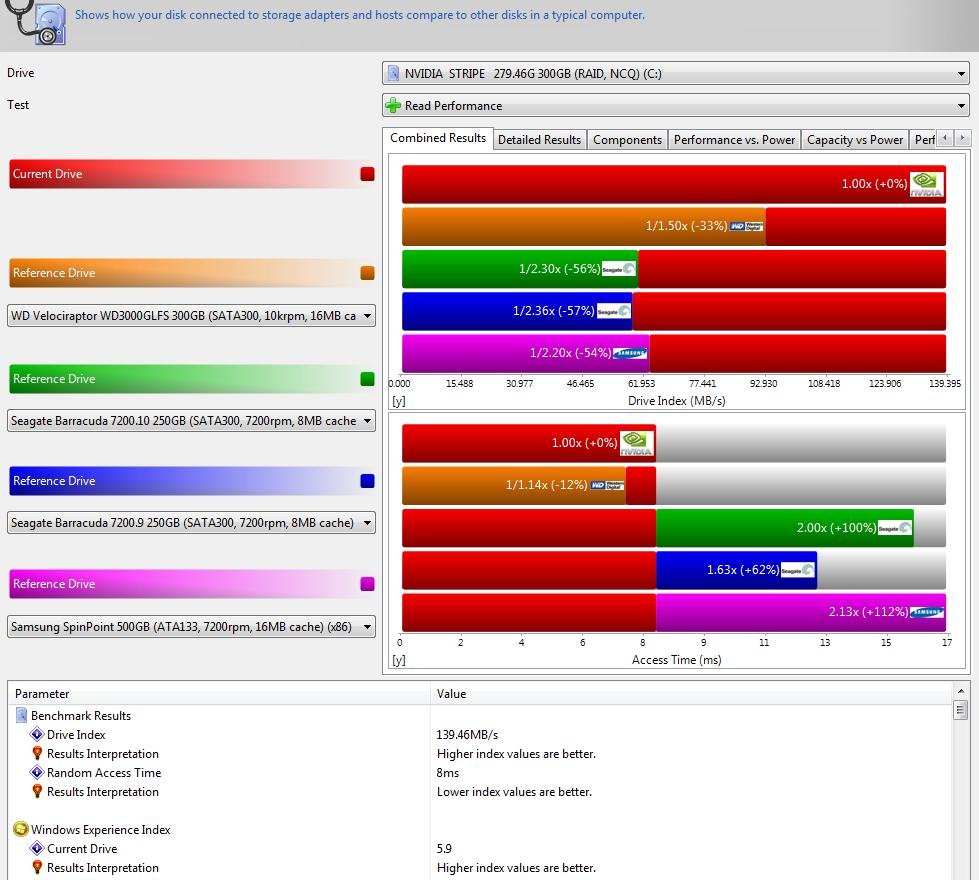Click the Lower index values are better text
The width and height of the screenshot is (979, 880).
[514, 792]
